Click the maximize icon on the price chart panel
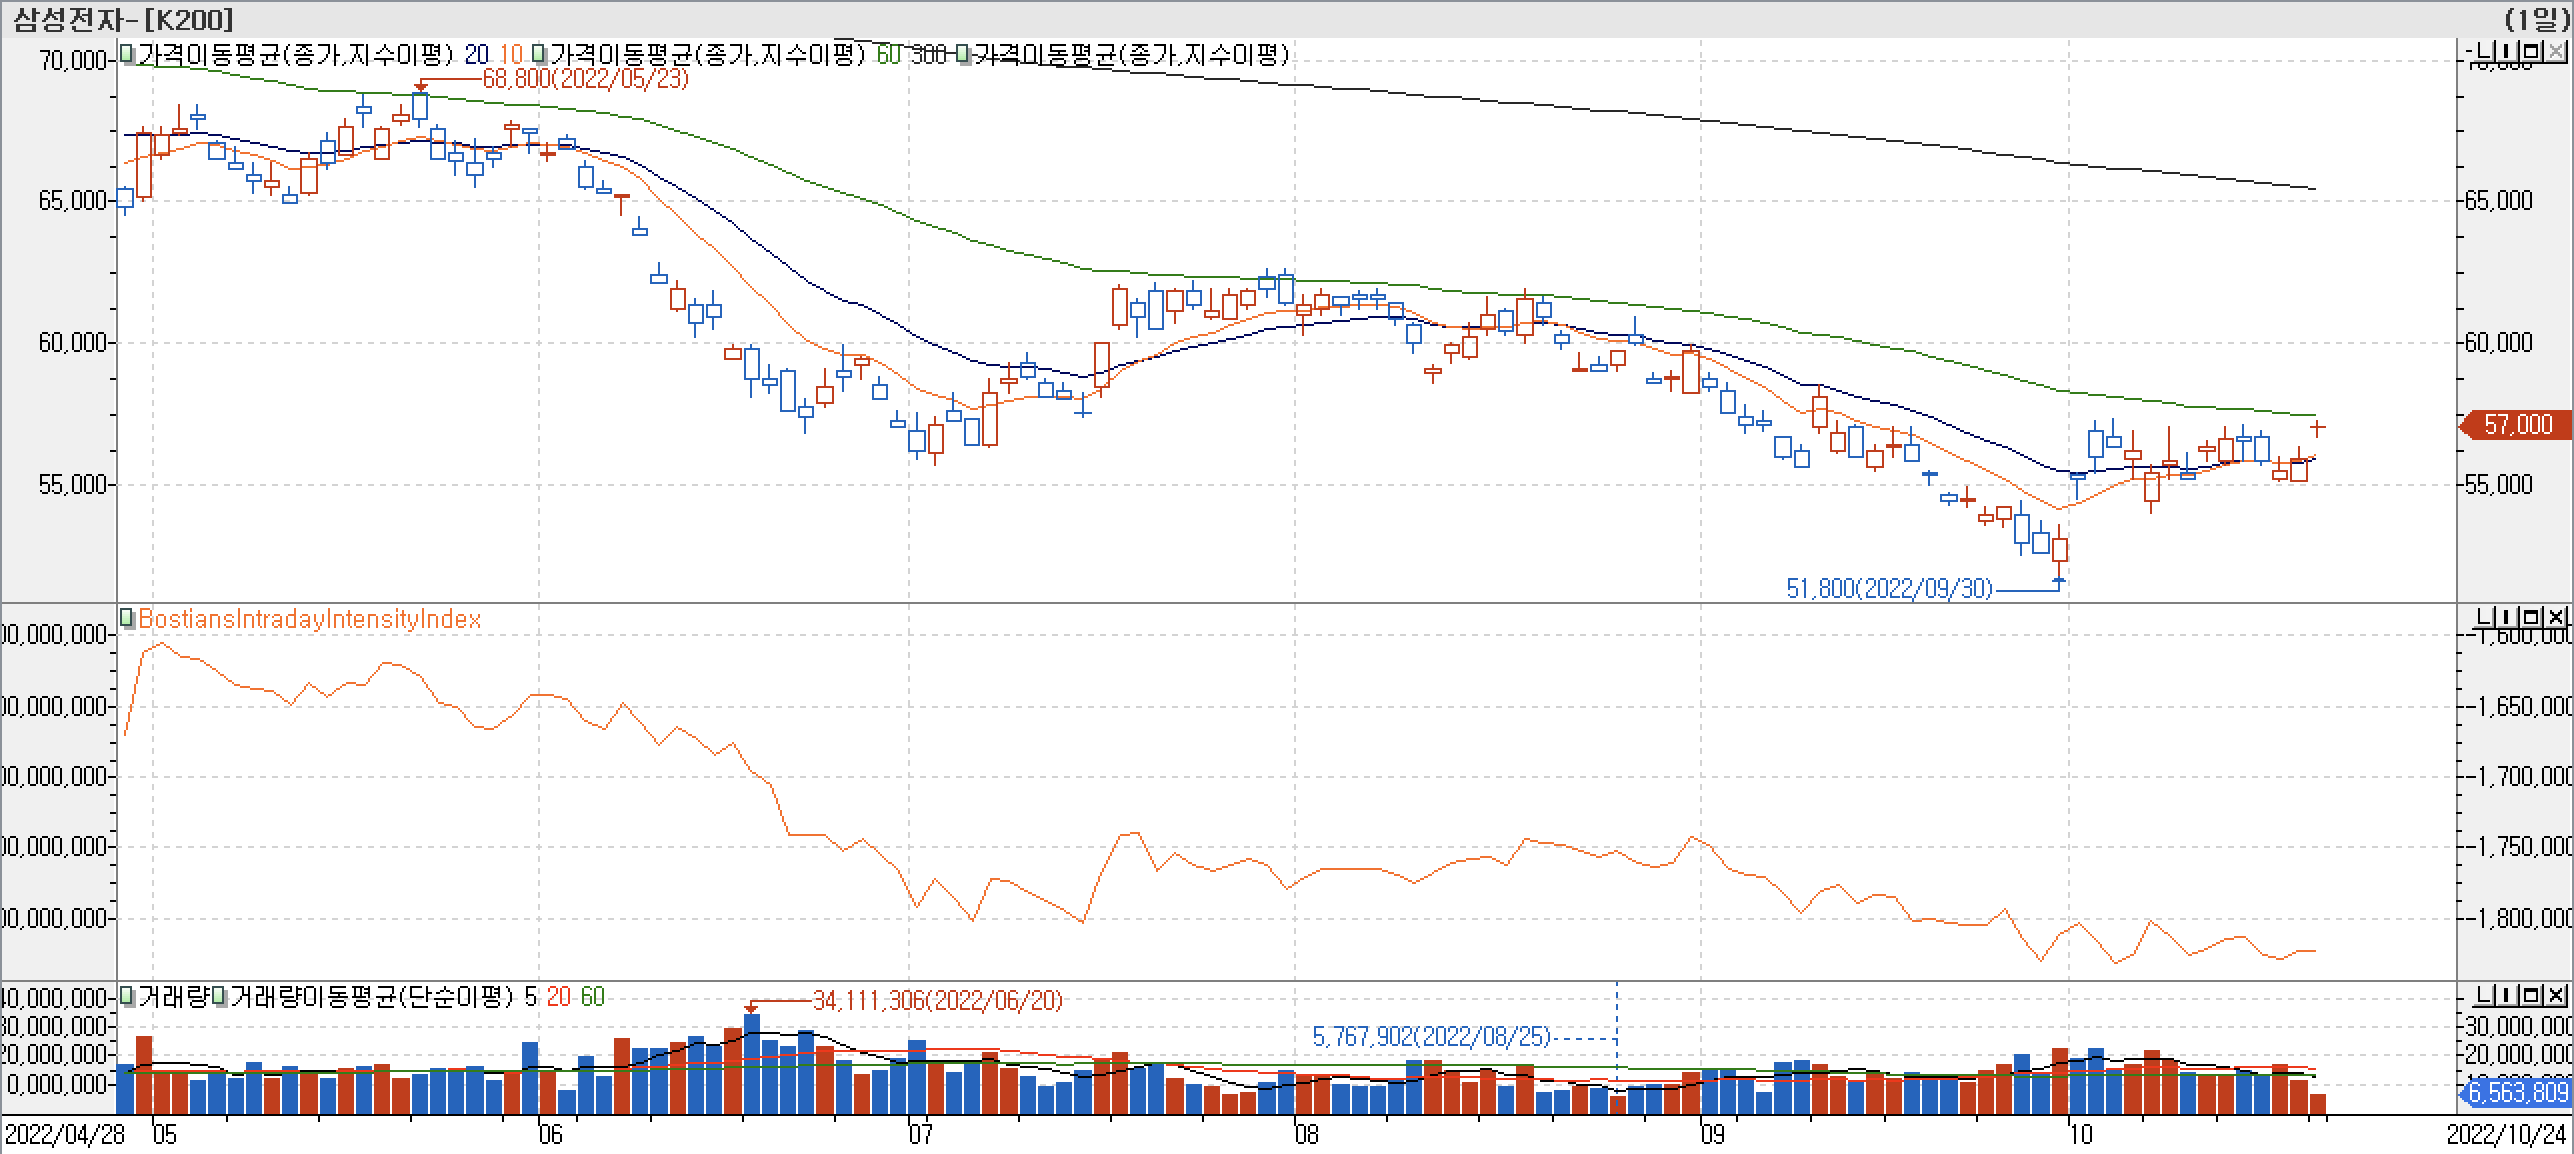This screenshot has height=1154, width=2574. [x=2531, y=51]
